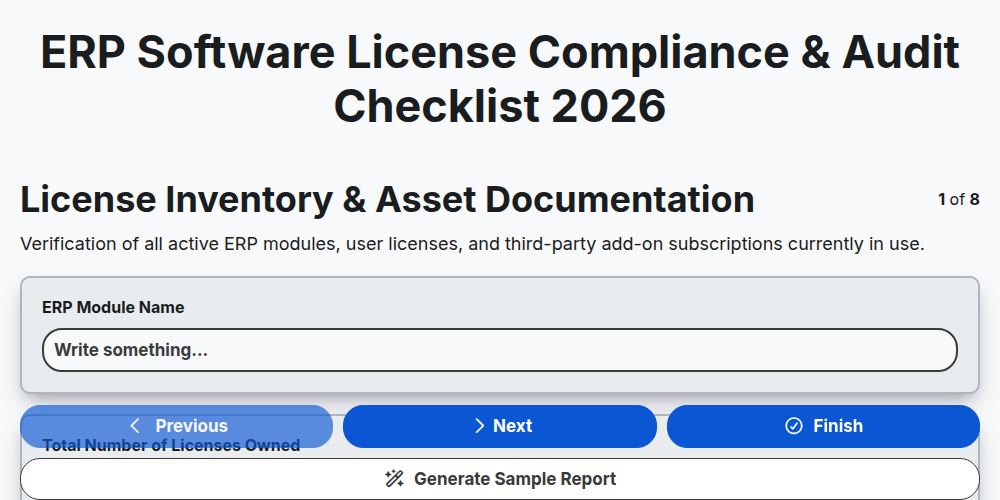Go back with the Previous button
Screen dimensions: 1000x500
(177, 426)
